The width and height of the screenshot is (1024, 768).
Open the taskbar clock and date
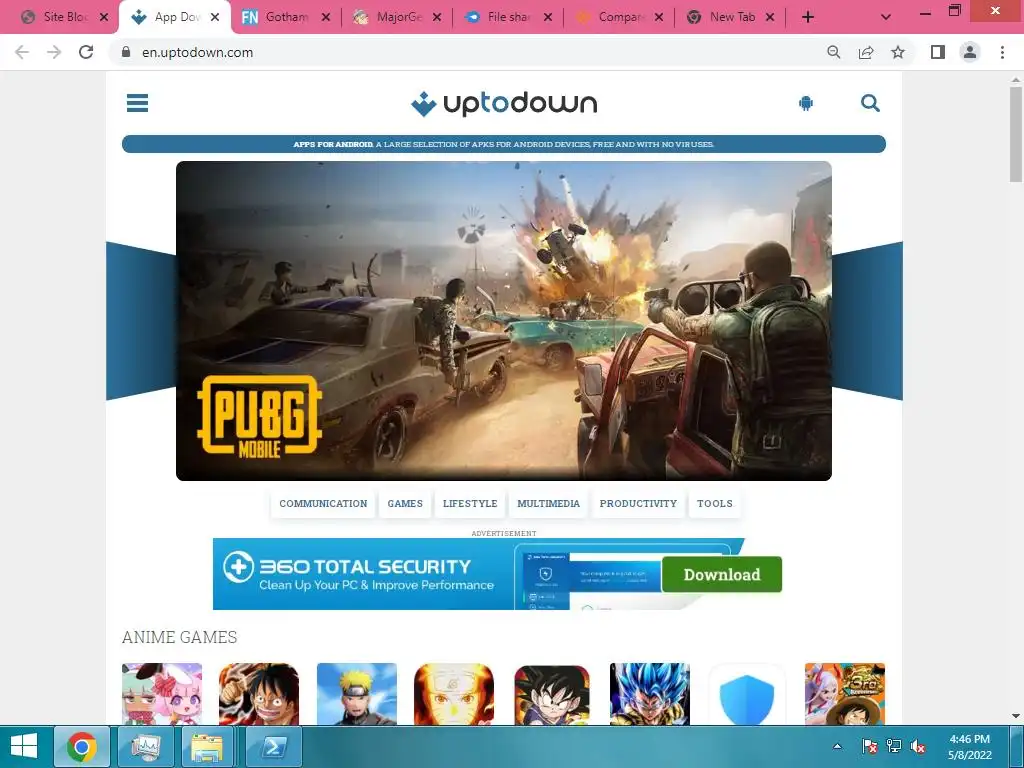[x=970, y=746]
